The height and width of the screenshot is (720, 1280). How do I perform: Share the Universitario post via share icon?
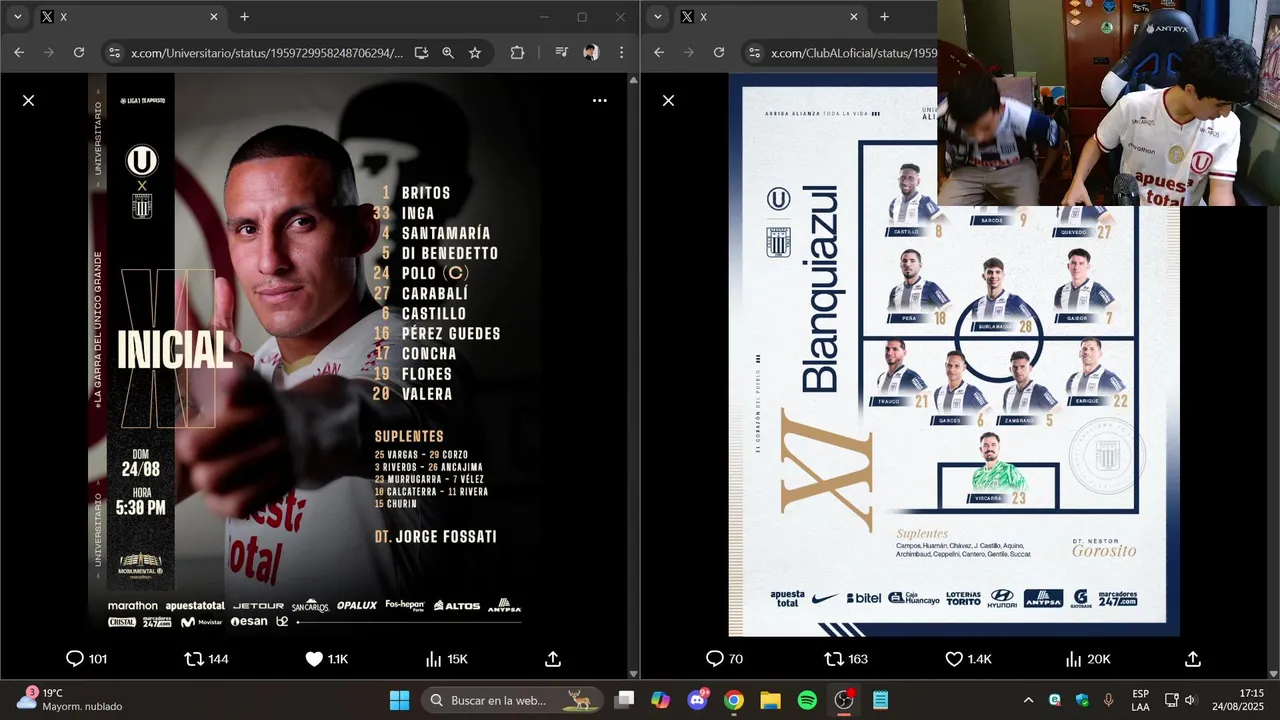pos(553,659)
